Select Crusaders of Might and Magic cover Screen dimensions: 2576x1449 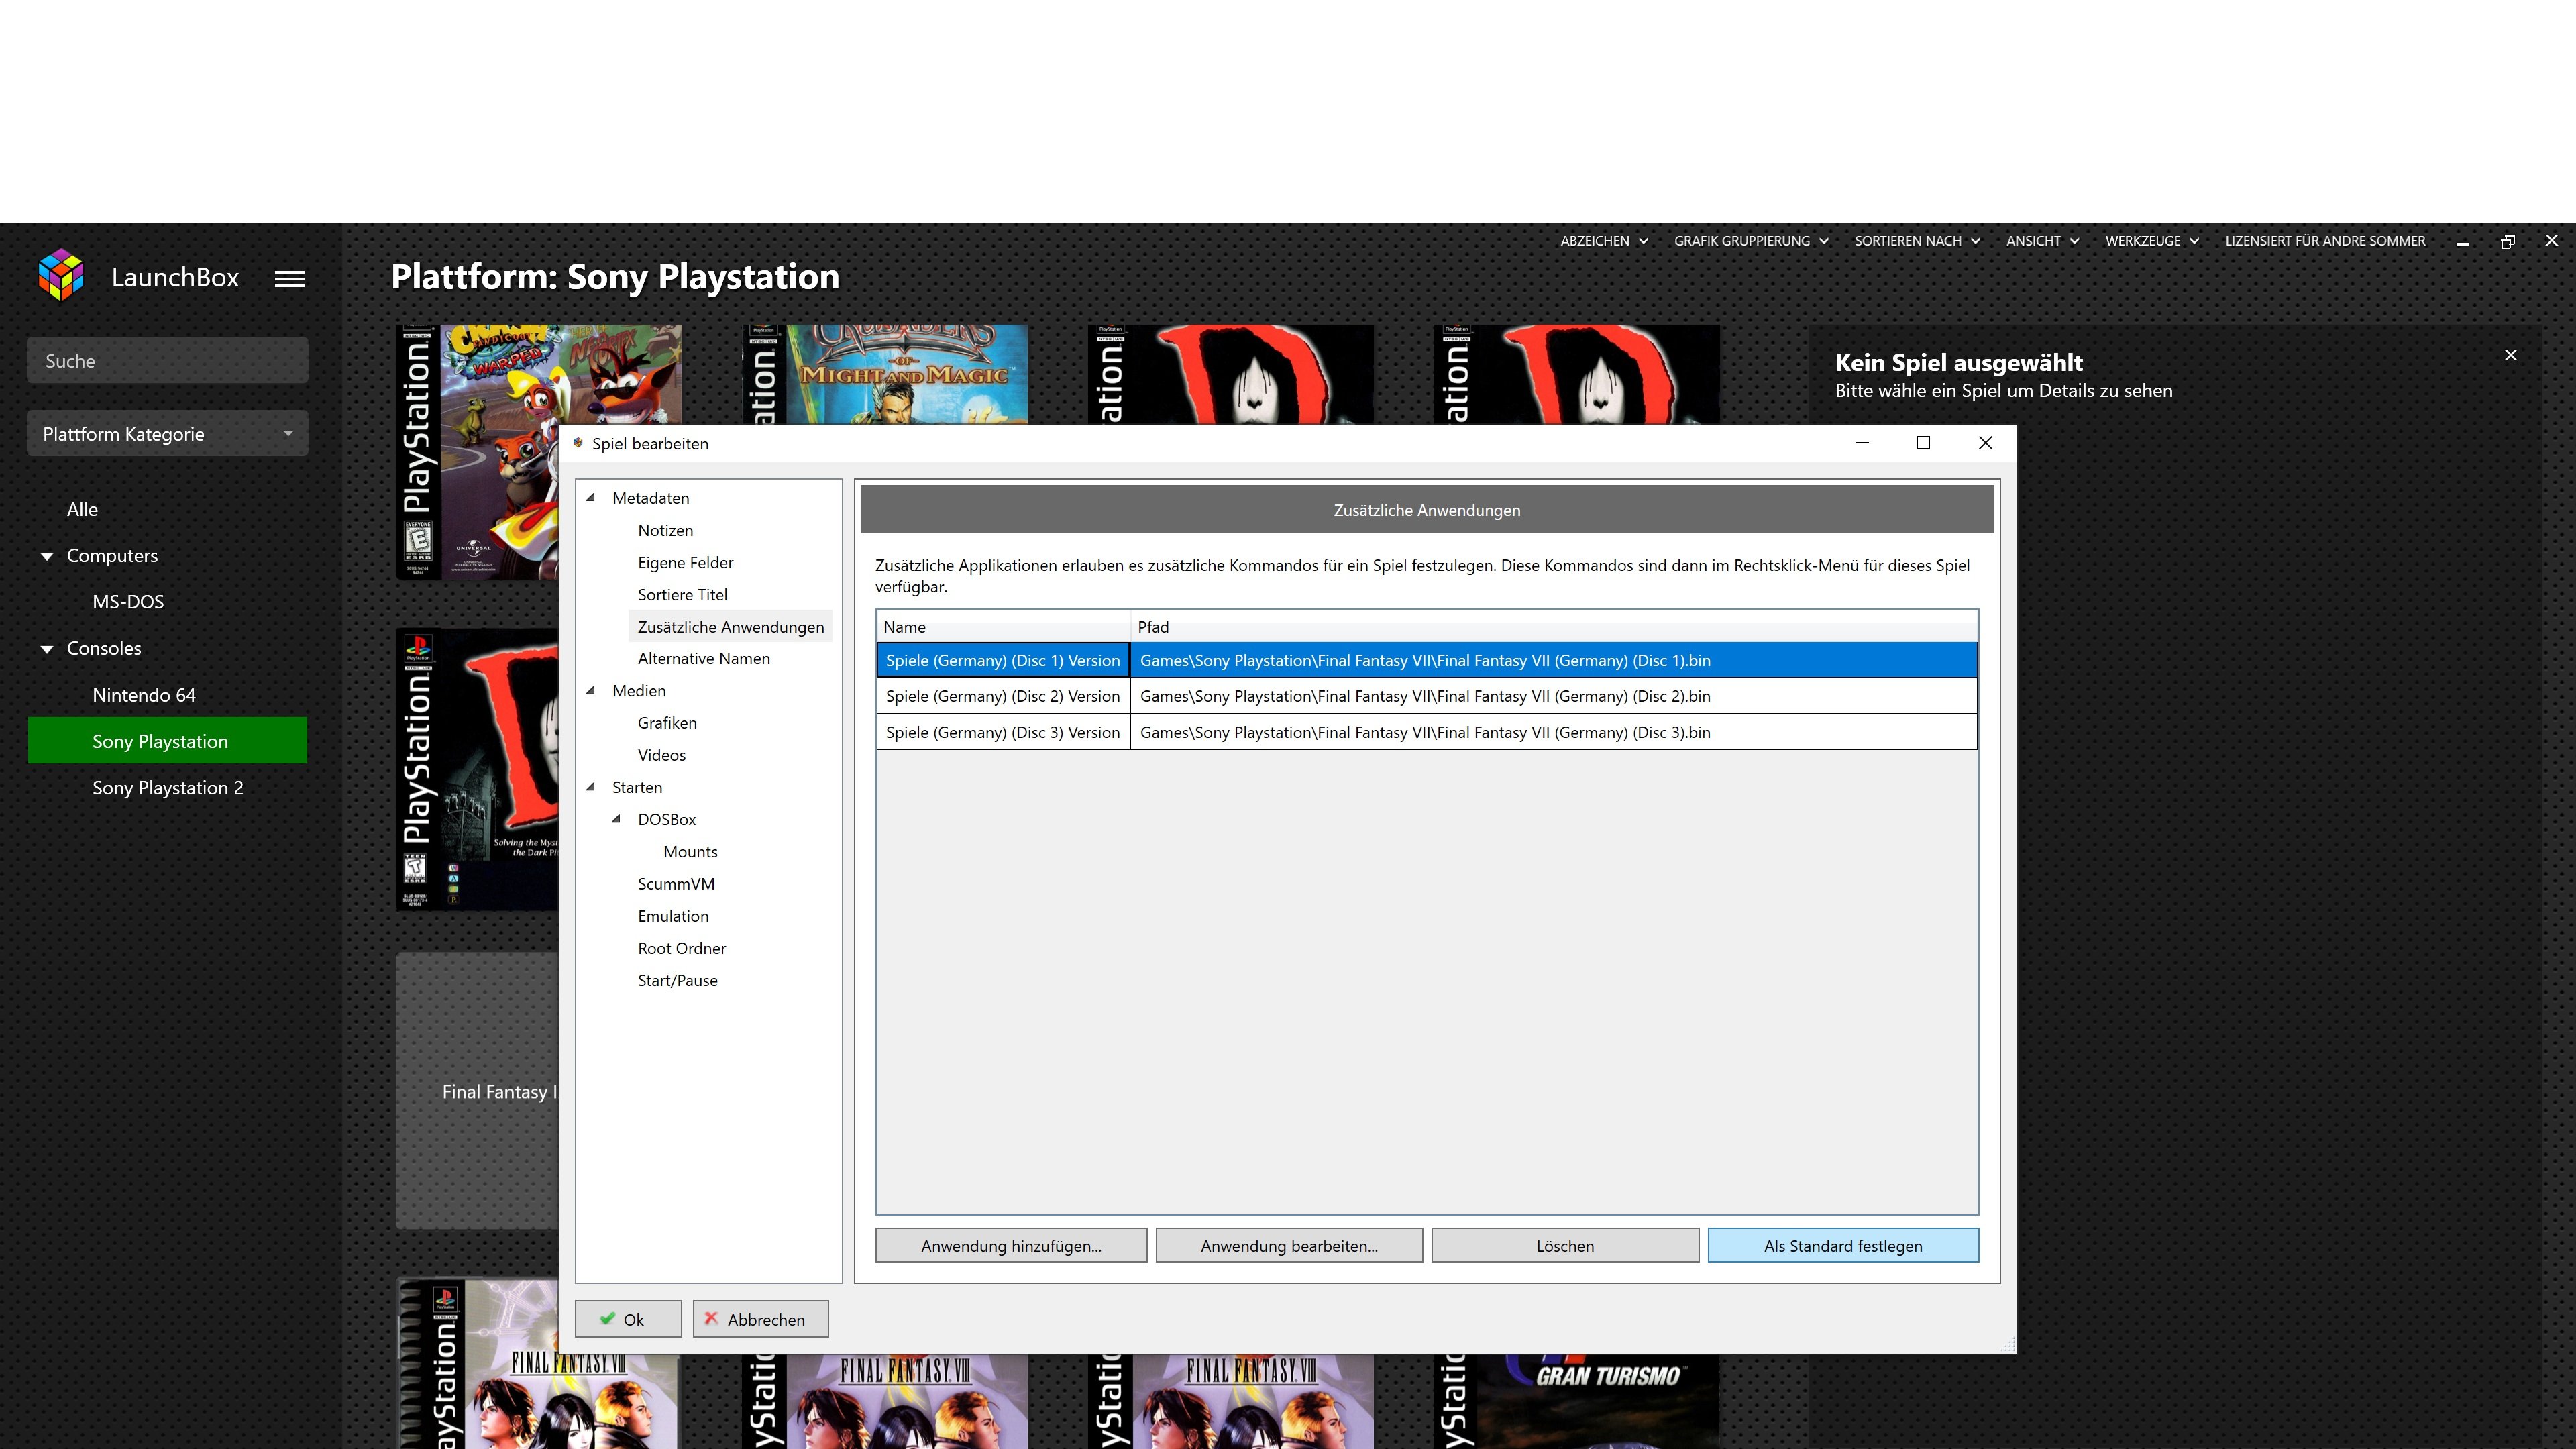(885, 374)
